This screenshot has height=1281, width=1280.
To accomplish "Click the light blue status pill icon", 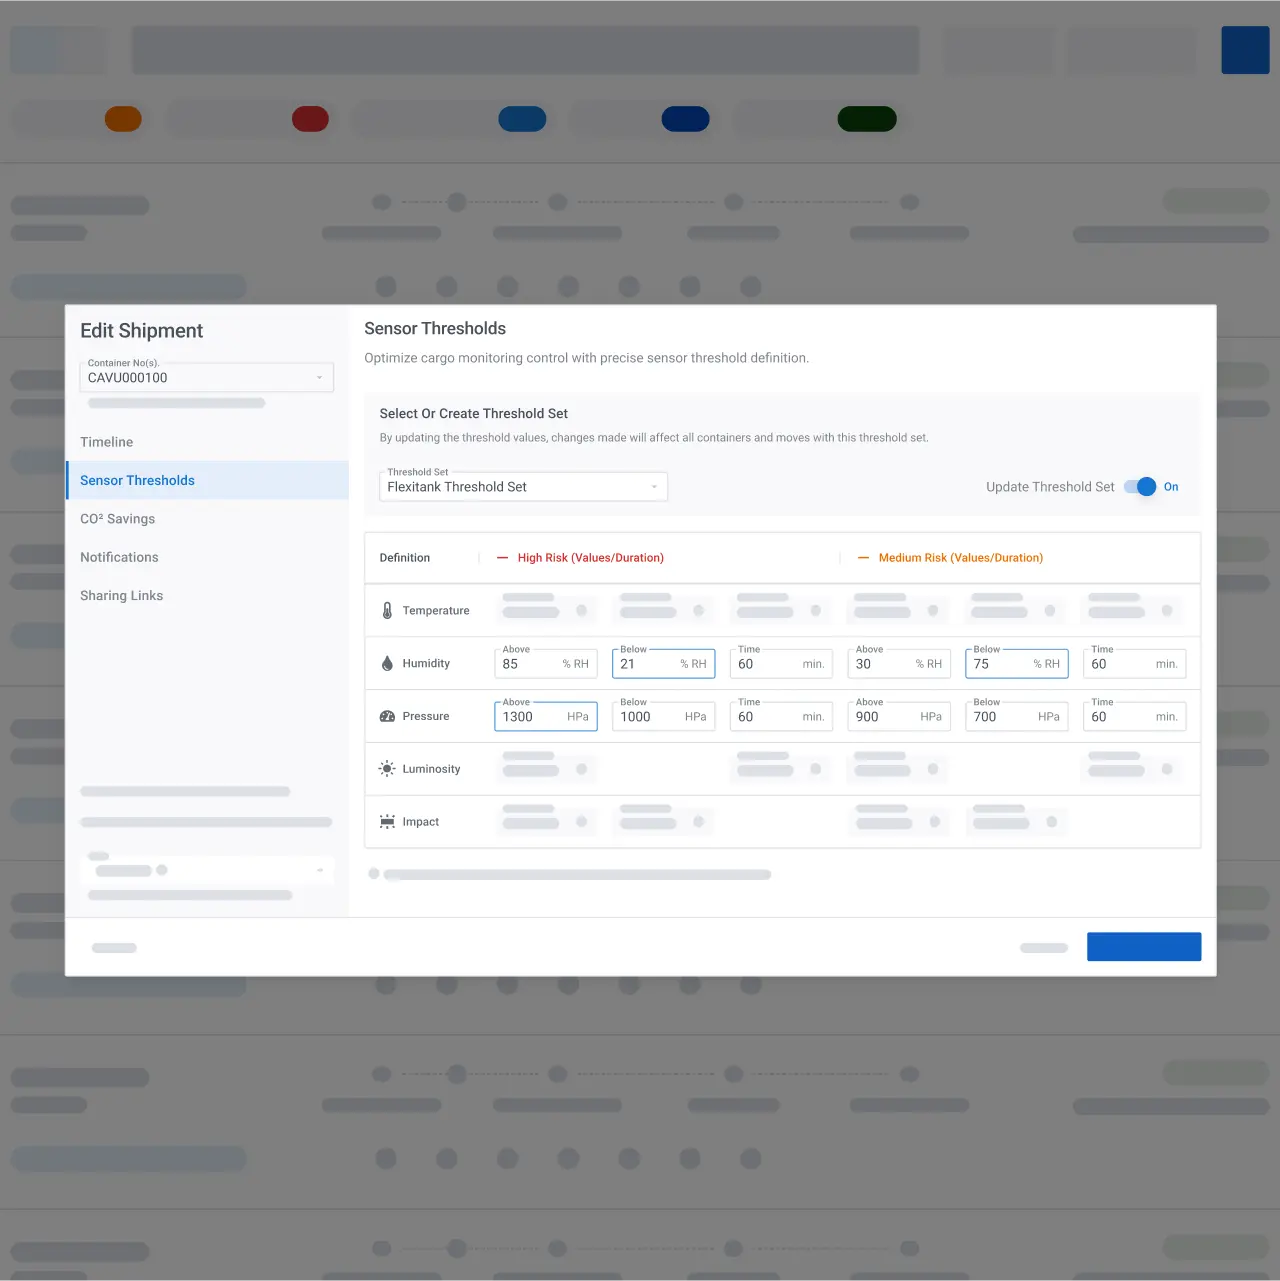I will 522,118.
